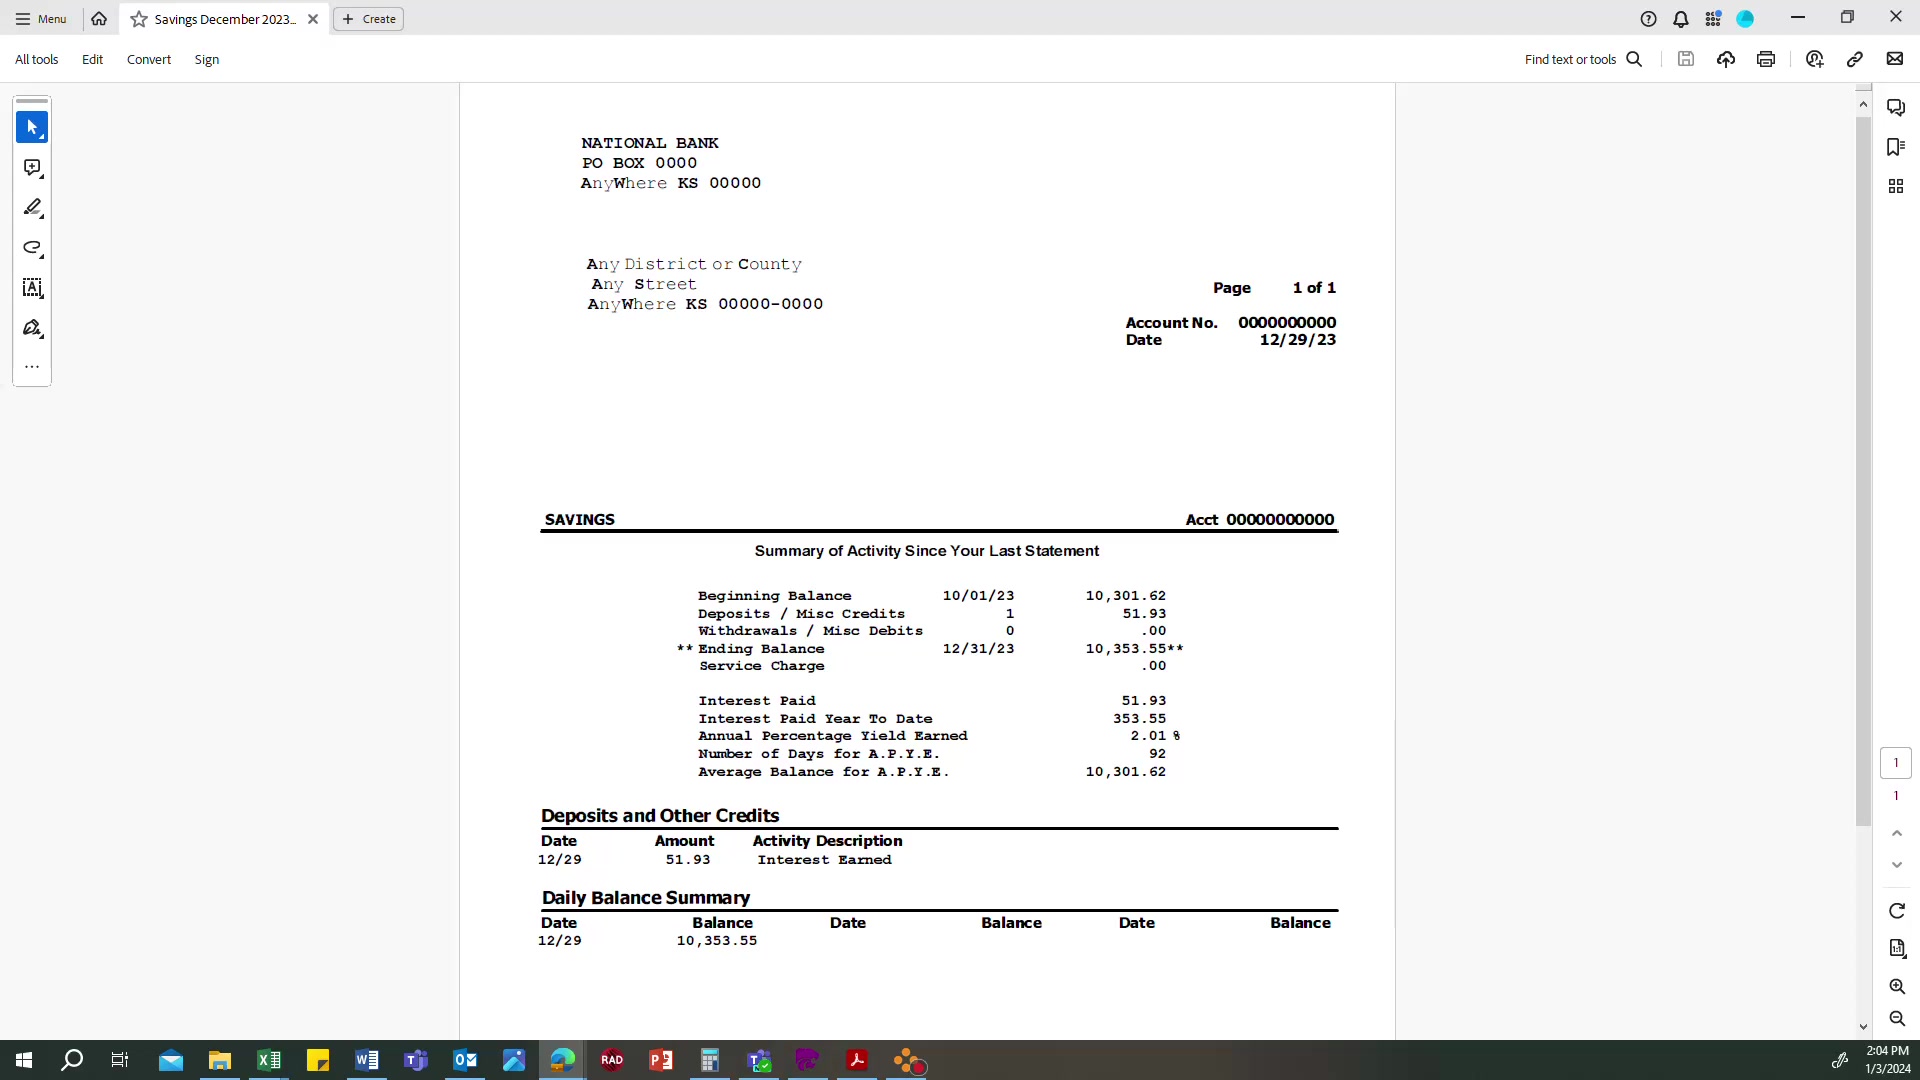Toggle the Bookmarks panel
1920x1080 pixels.
pyautogui.click(x=1897, y=147)
